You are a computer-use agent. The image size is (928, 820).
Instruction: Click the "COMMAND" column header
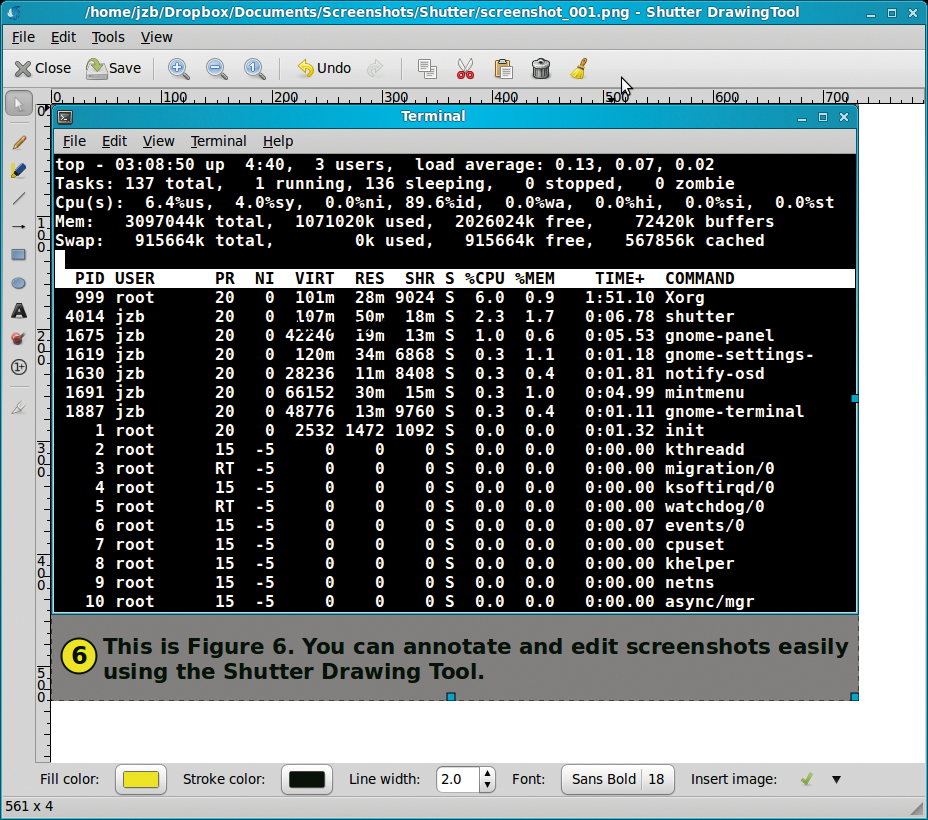700,279
